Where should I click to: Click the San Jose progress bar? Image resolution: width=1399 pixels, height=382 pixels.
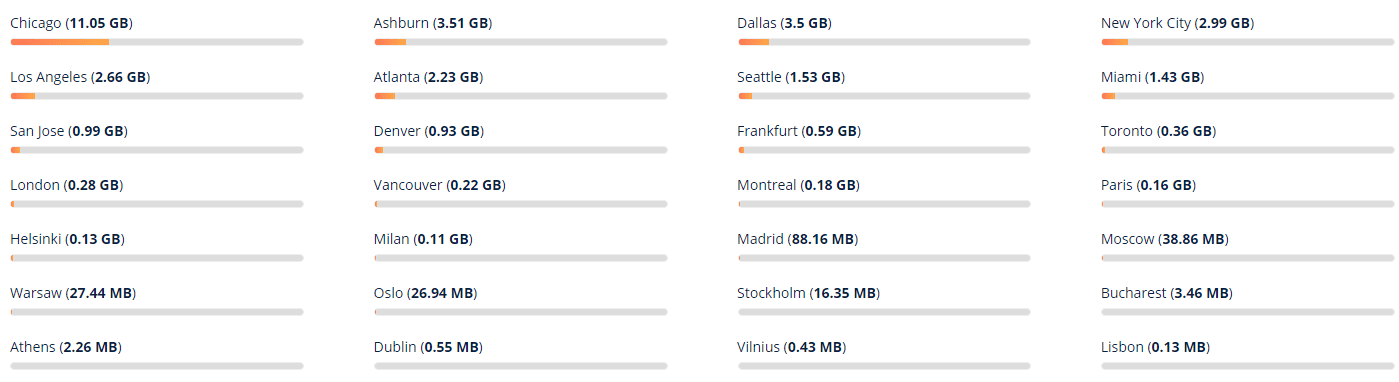point(157,150)
